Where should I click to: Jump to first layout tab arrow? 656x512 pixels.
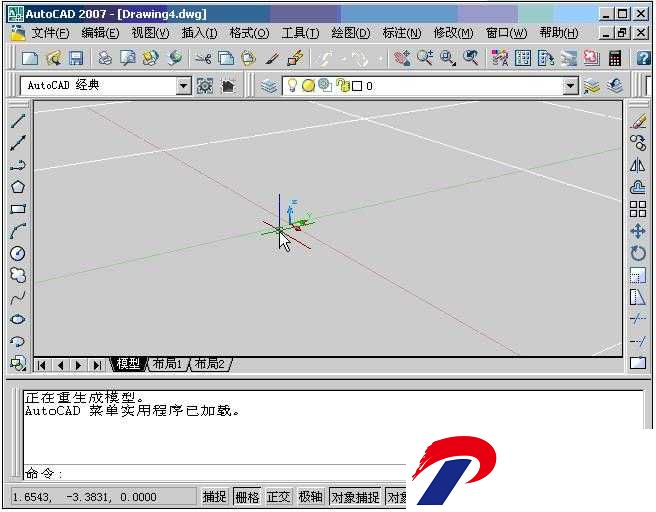click(41, 365)
